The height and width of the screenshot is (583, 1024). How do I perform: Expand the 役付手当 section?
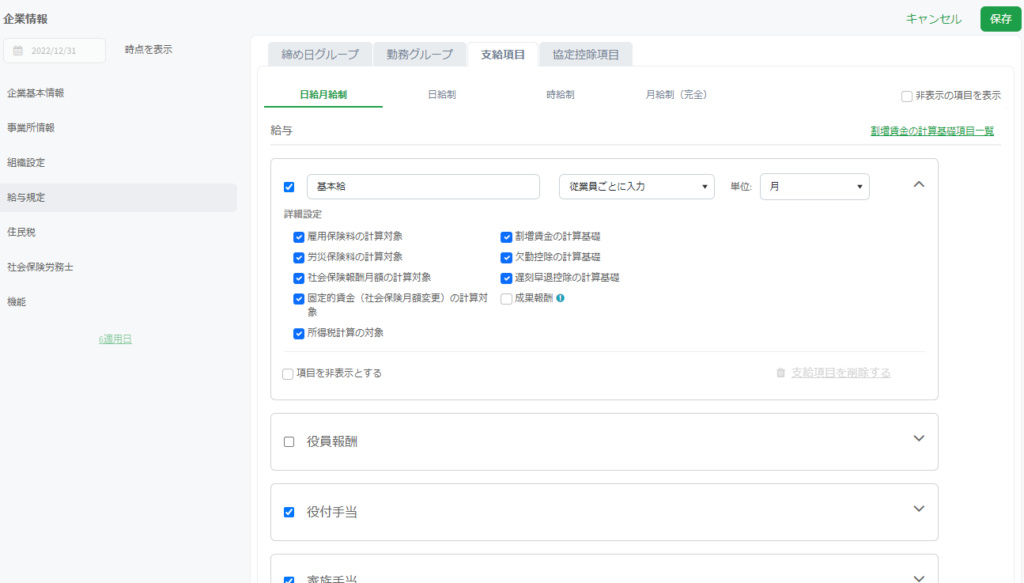tap(919, 510)
